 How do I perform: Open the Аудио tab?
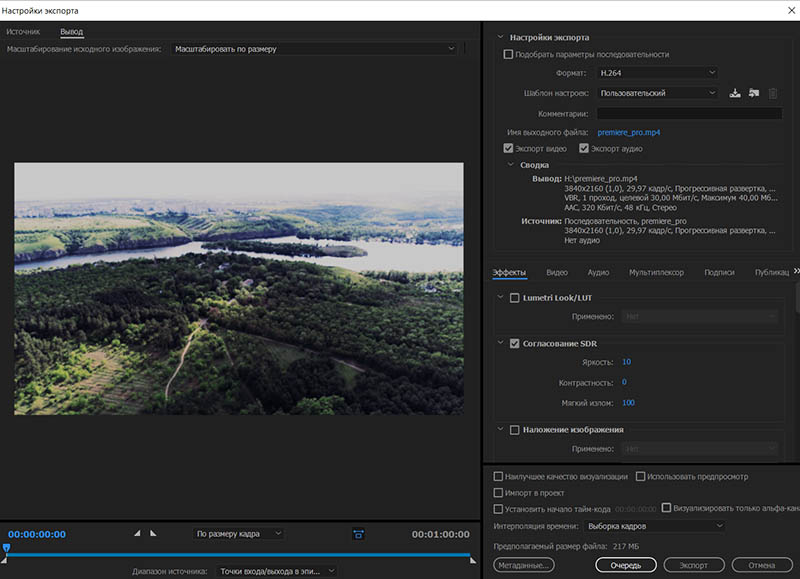click(x=598, y=272)
